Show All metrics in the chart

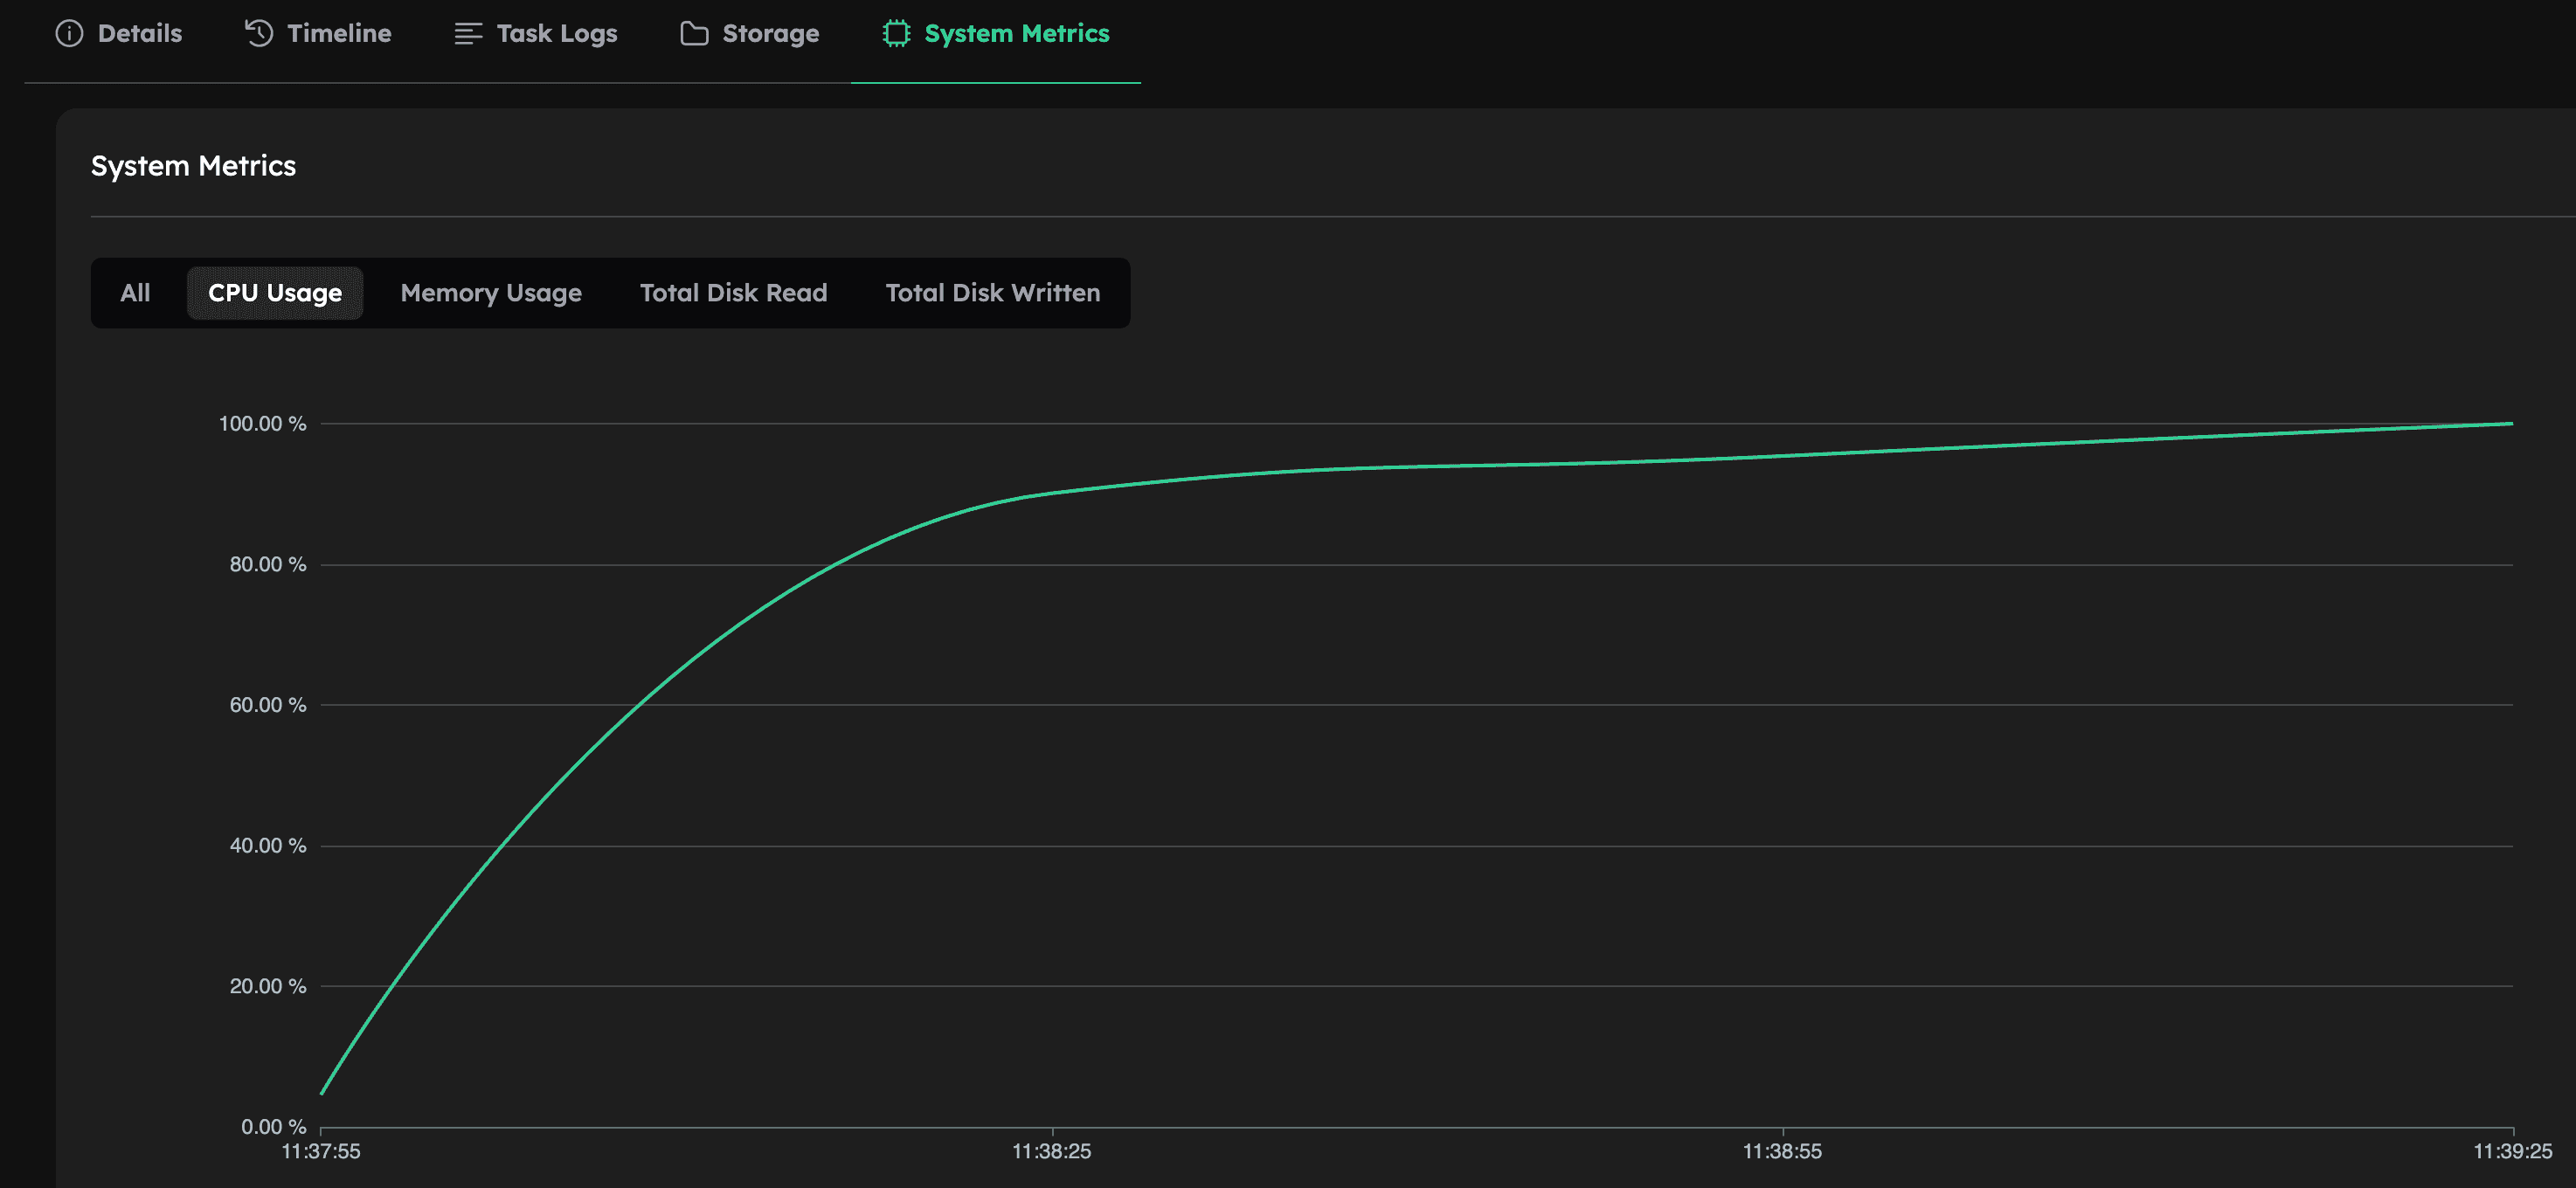click(x=135, y=292)
